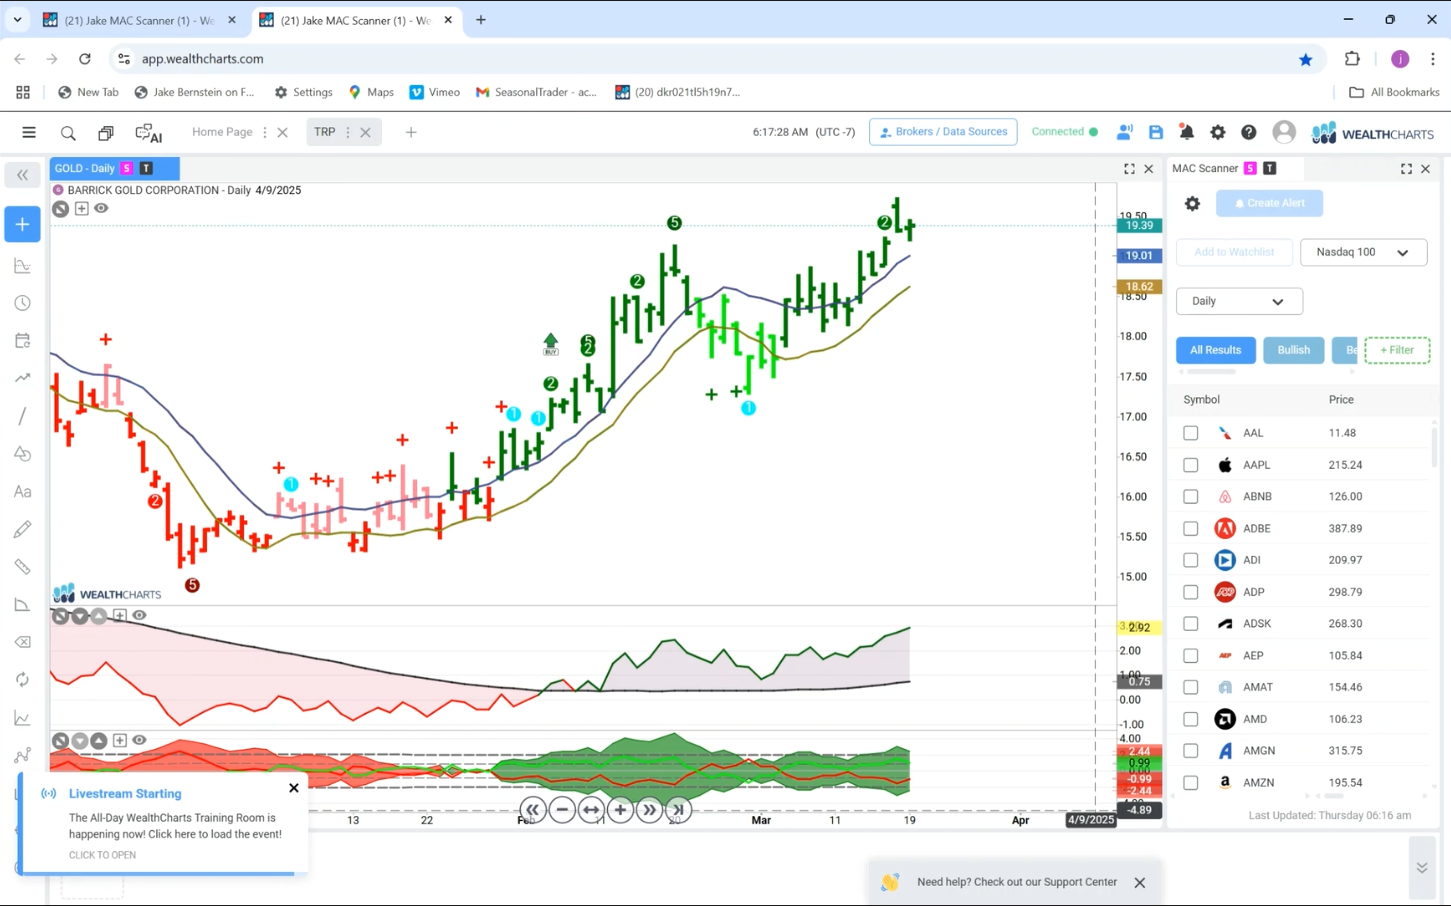Open the help question mark
Screen dimensions: 1451x906
pyautogui.click(x=1249, y=132)
